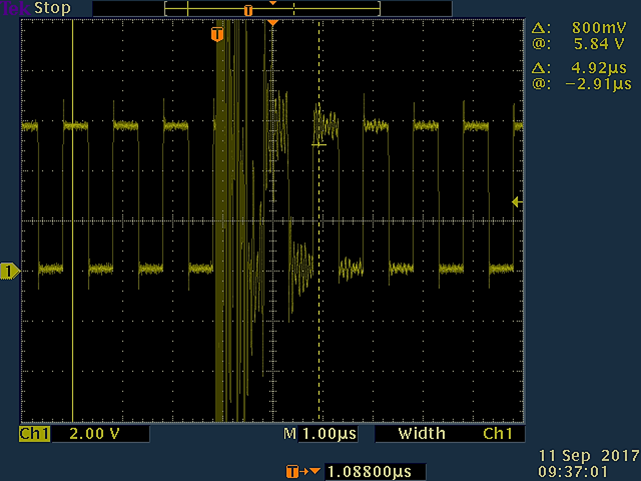Image resolution: width=641 pixels, height=481 pixels.
Task: Click the orange T arrow delay icon at bottom
Action: [303, 472]
